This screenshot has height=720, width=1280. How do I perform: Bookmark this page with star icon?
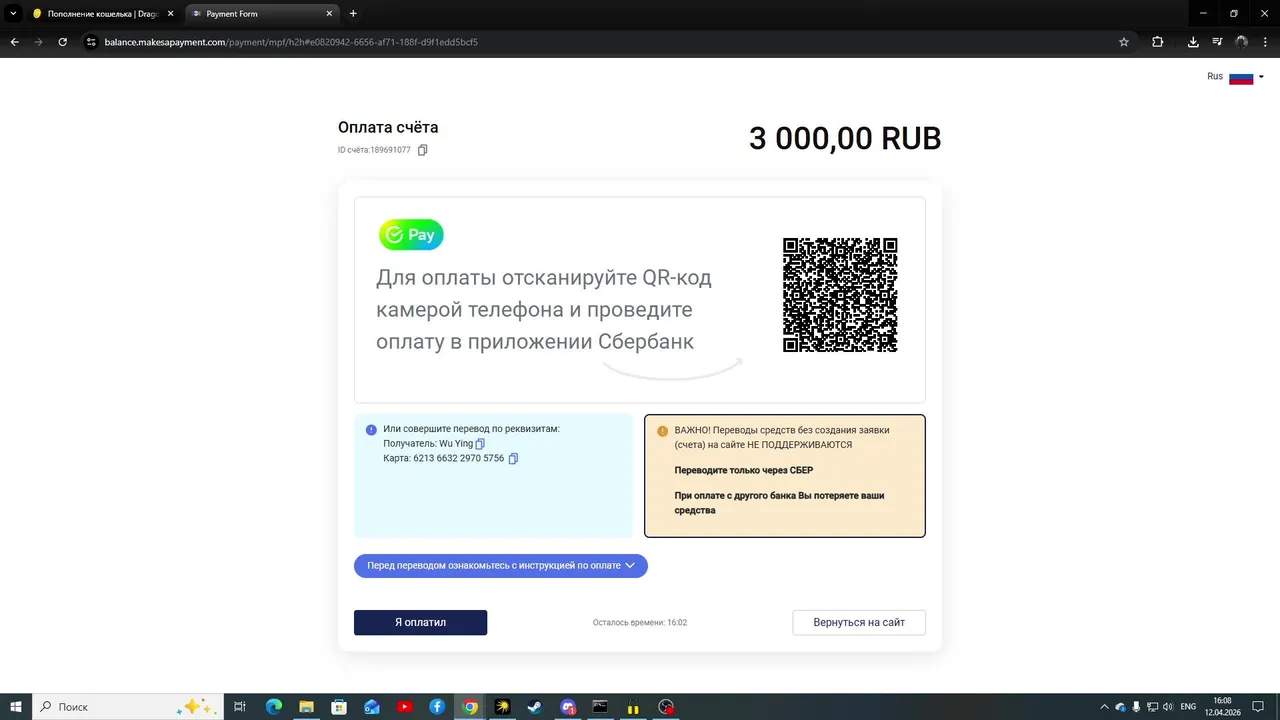click(1124, 42)
